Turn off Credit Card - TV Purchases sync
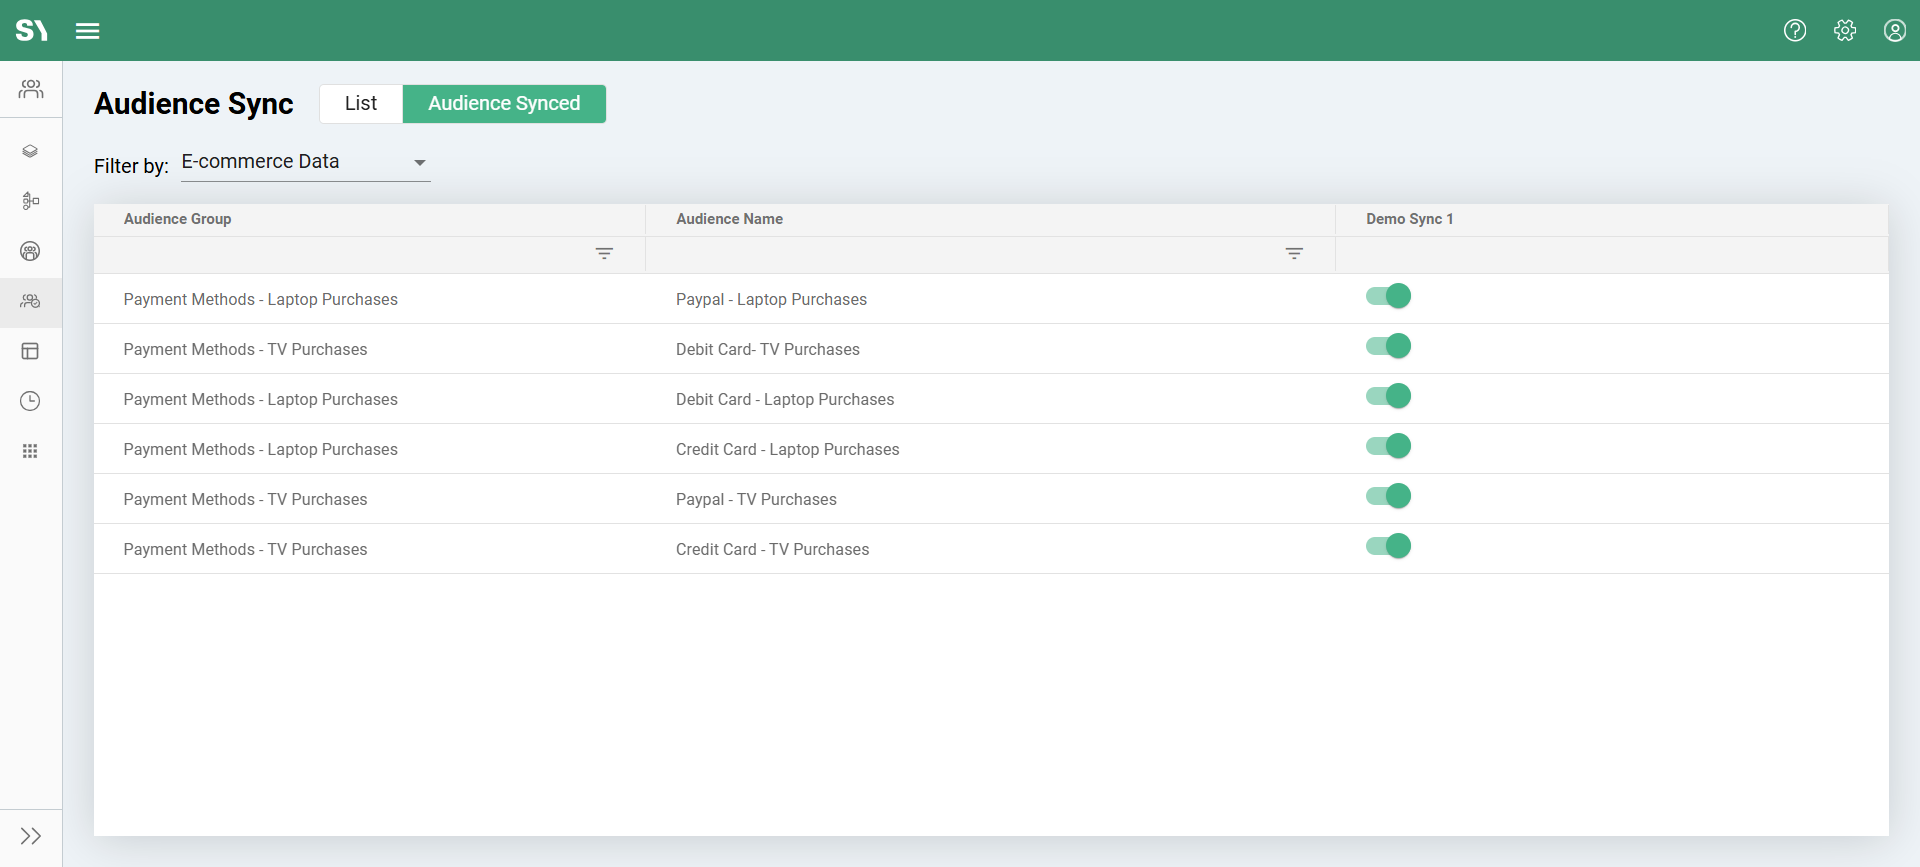This screenshot has width=1920, height=867. pos(1388,546)
